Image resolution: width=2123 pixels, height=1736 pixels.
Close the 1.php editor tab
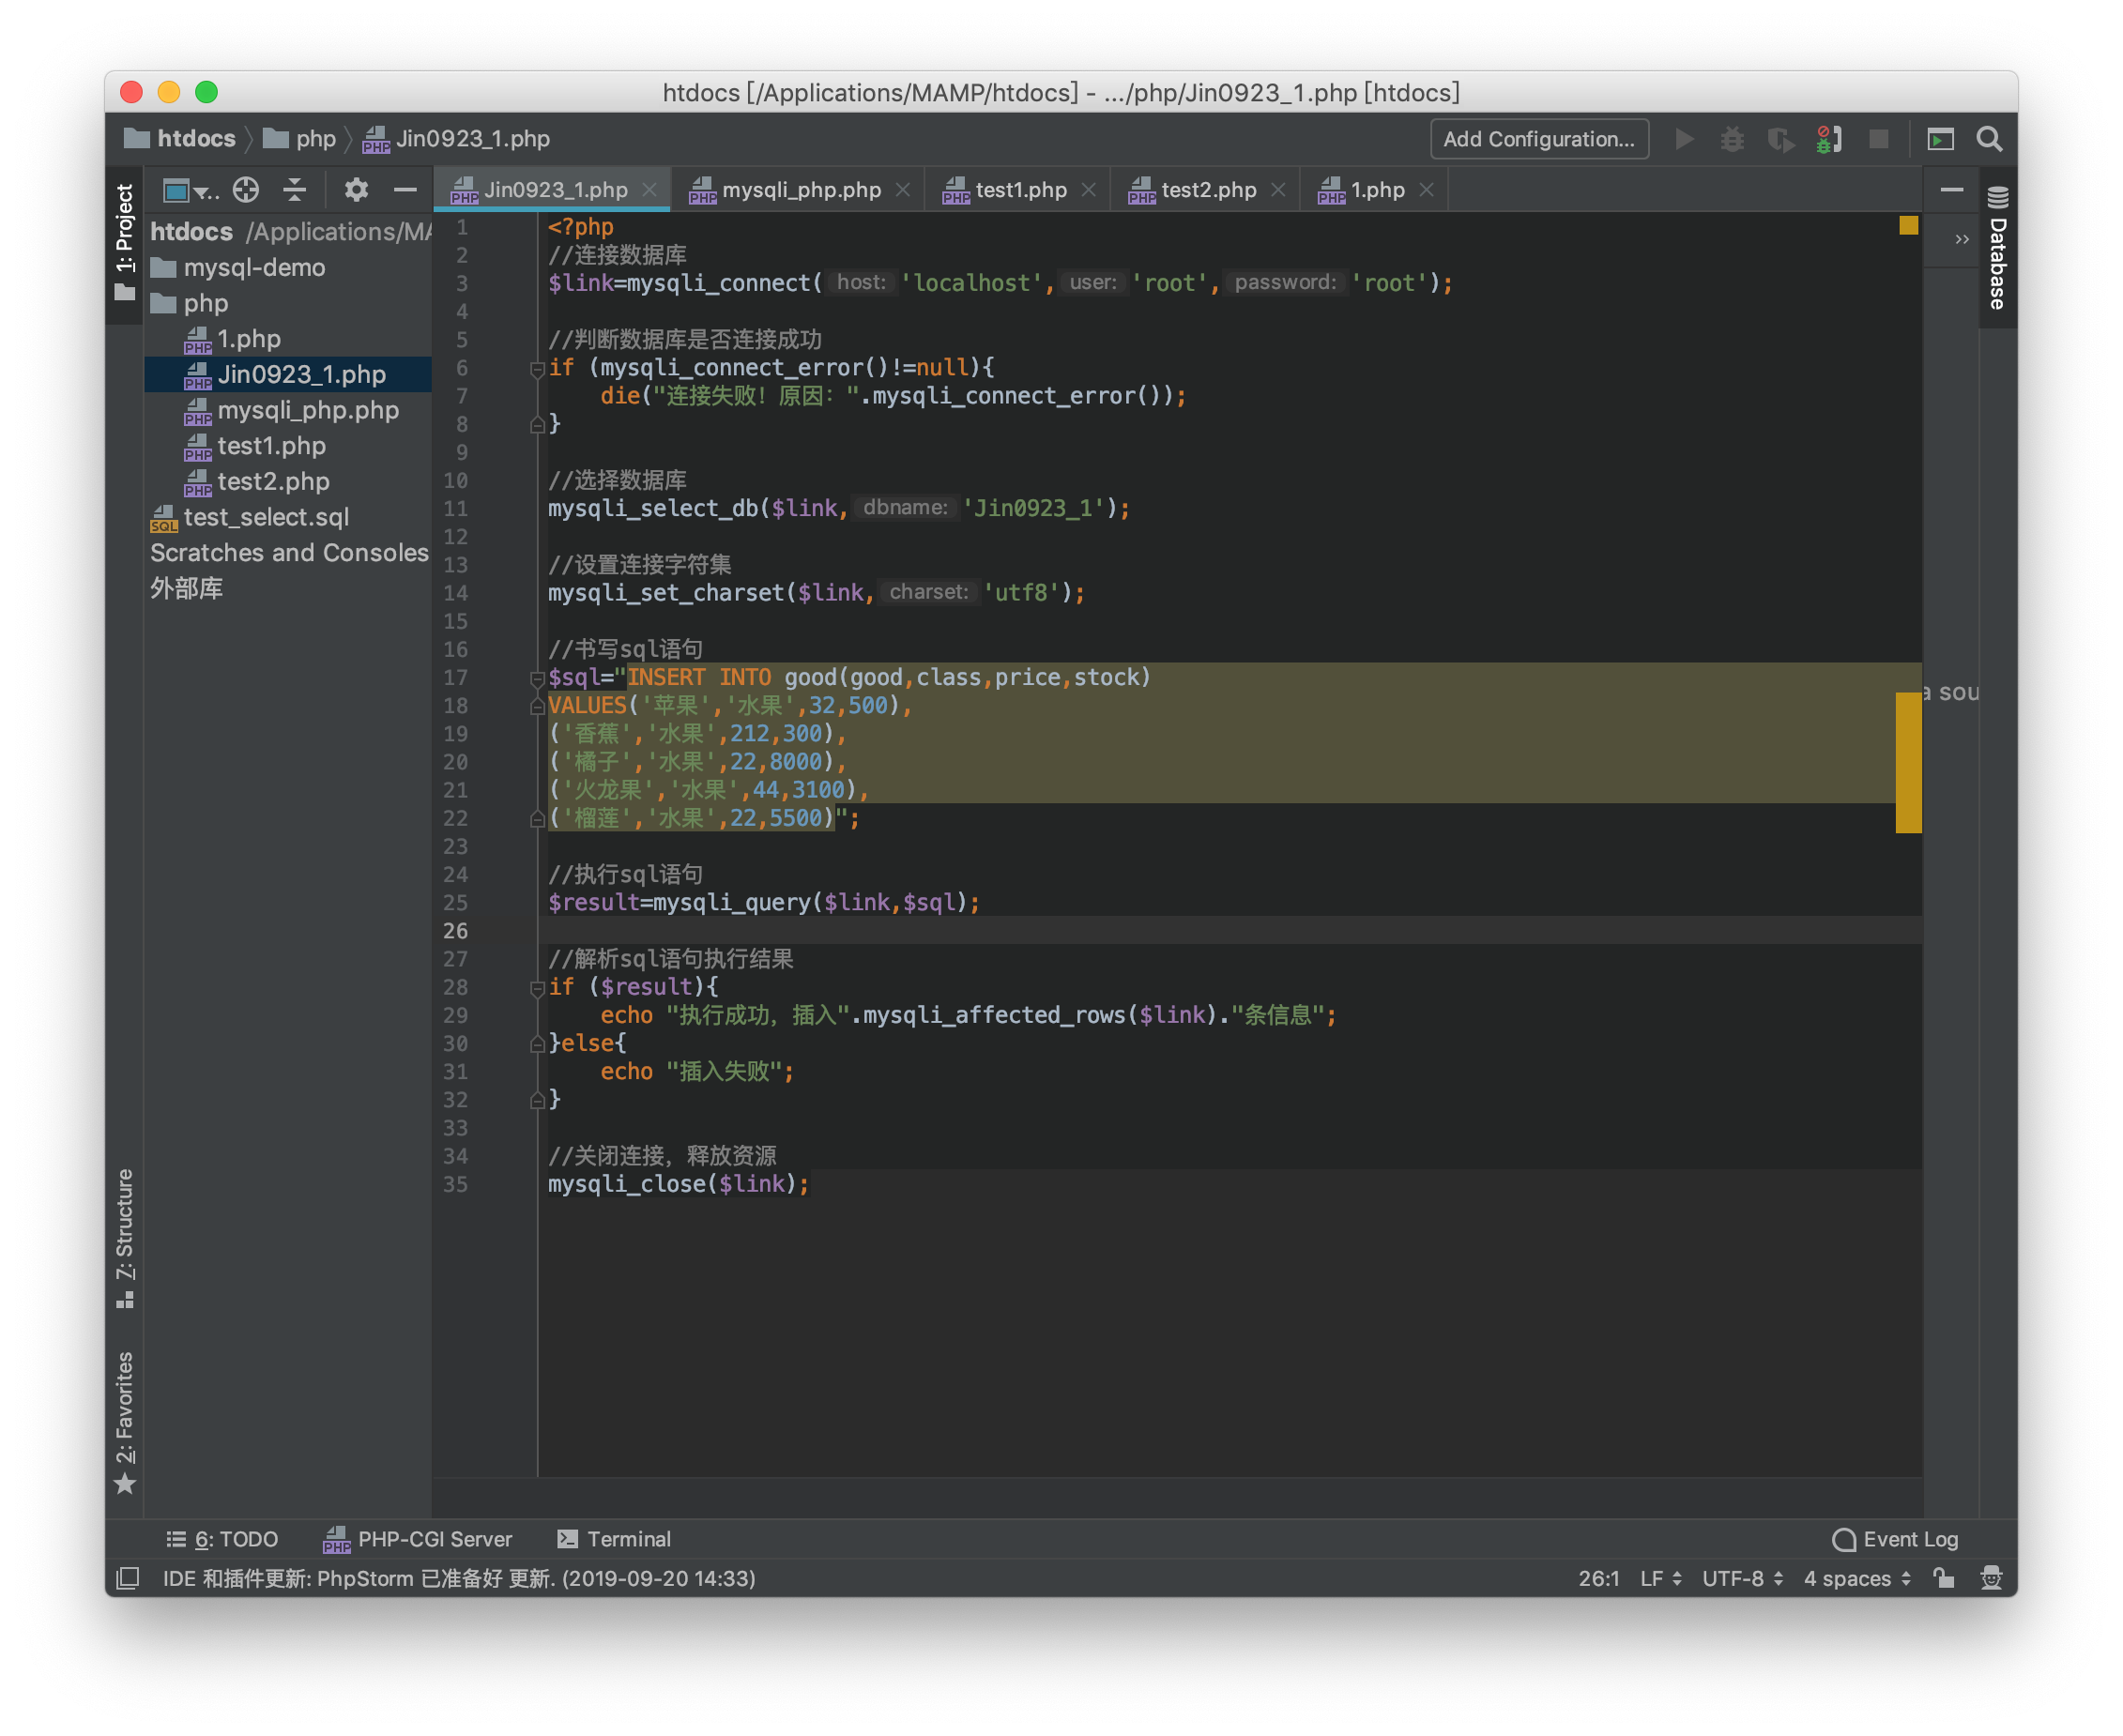1426,189
